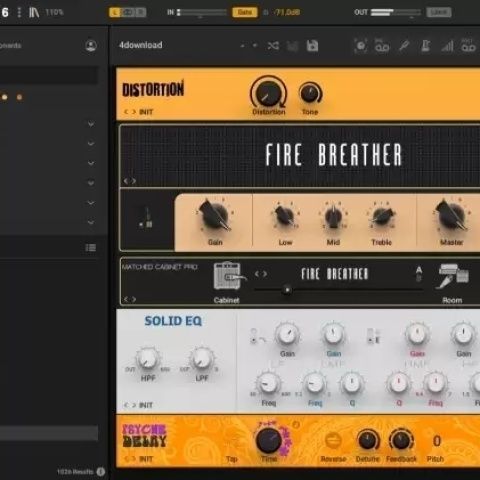Image resolution: width=480 pixels, height=480 pixels.
Task: Toggle the Limit button
Action: [439, 12]
